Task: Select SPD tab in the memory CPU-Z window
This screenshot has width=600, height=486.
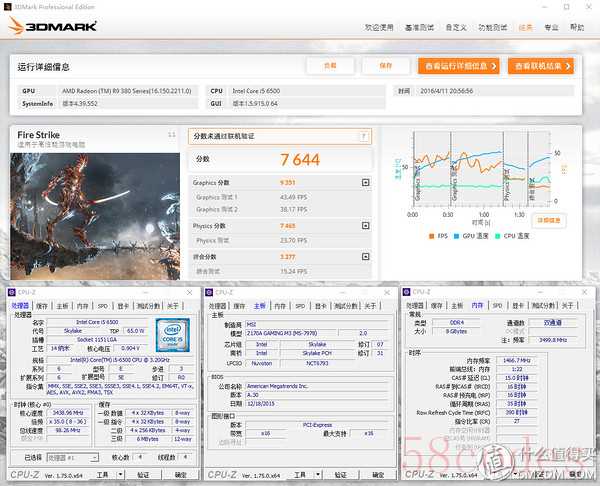Action: click(497, 305)
